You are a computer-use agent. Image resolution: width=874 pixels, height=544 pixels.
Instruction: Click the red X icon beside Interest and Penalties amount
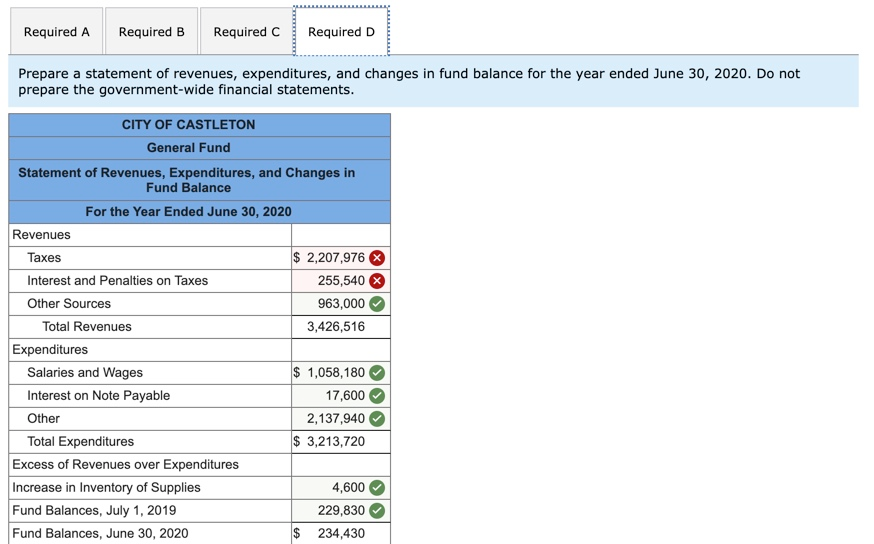(x=377, y=281)
